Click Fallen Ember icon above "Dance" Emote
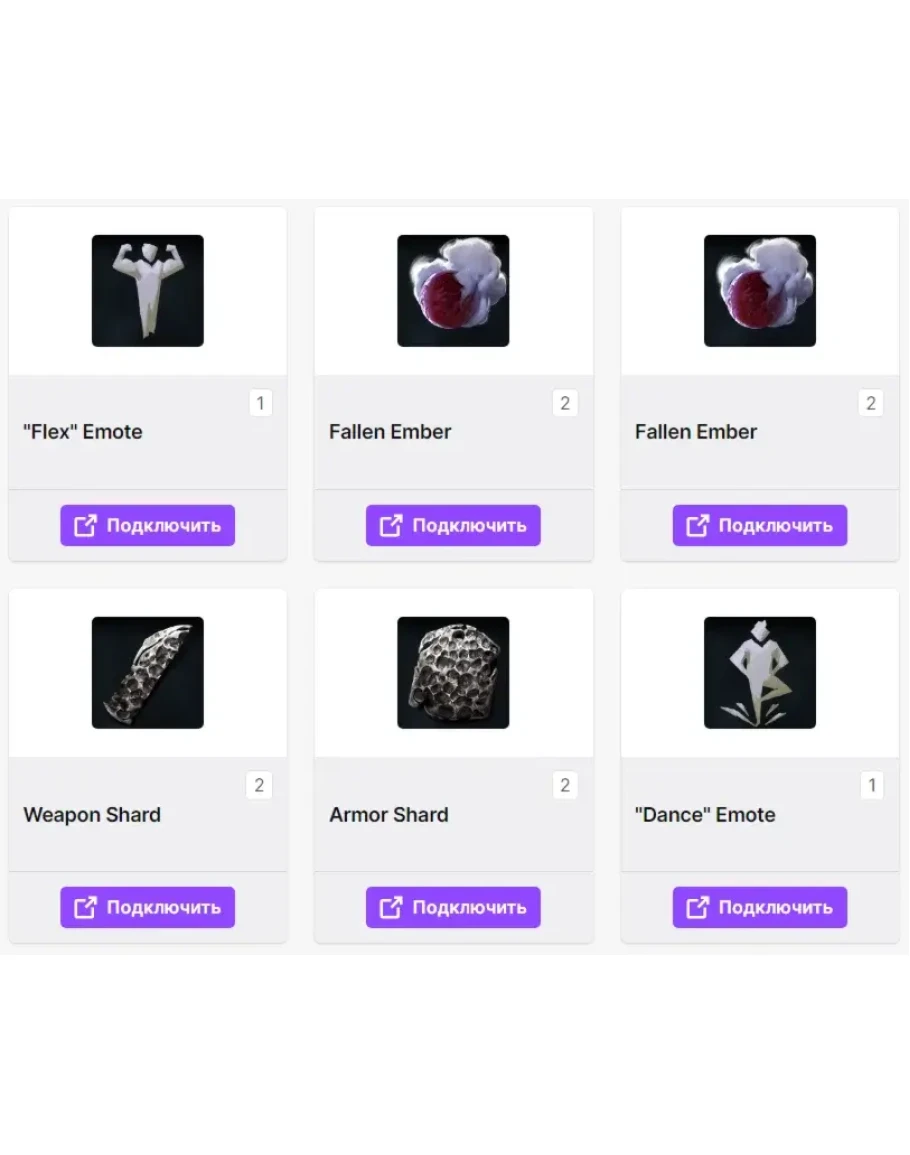This screenshot has width=910, height=1155. click(760, 291)
